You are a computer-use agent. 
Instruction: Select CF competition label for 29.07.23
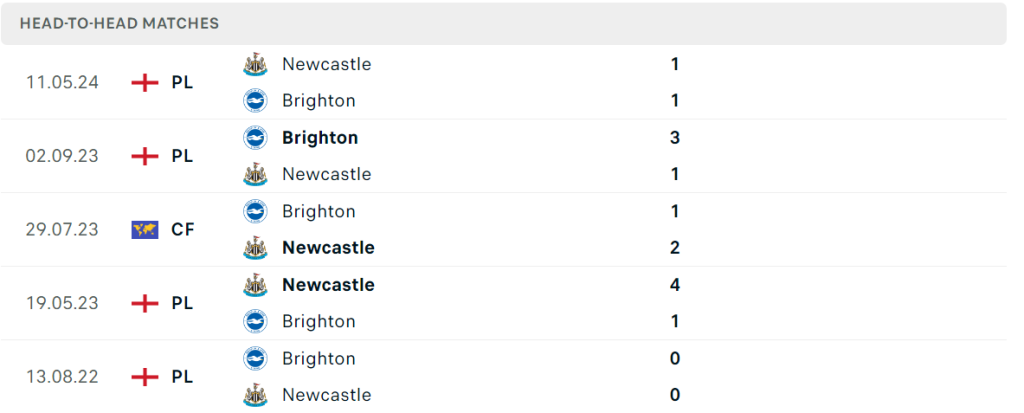183,229
